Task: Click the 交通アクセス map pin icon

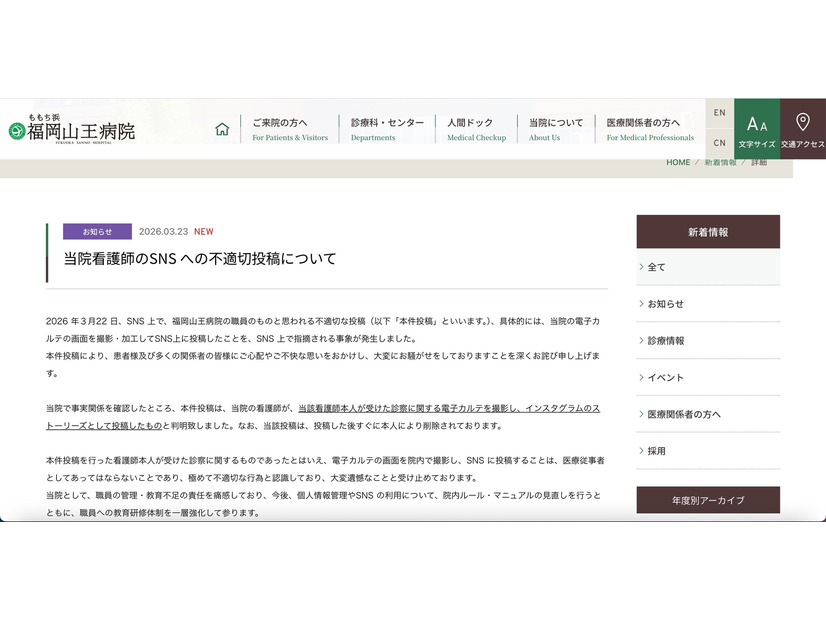Action: (803, 128)
